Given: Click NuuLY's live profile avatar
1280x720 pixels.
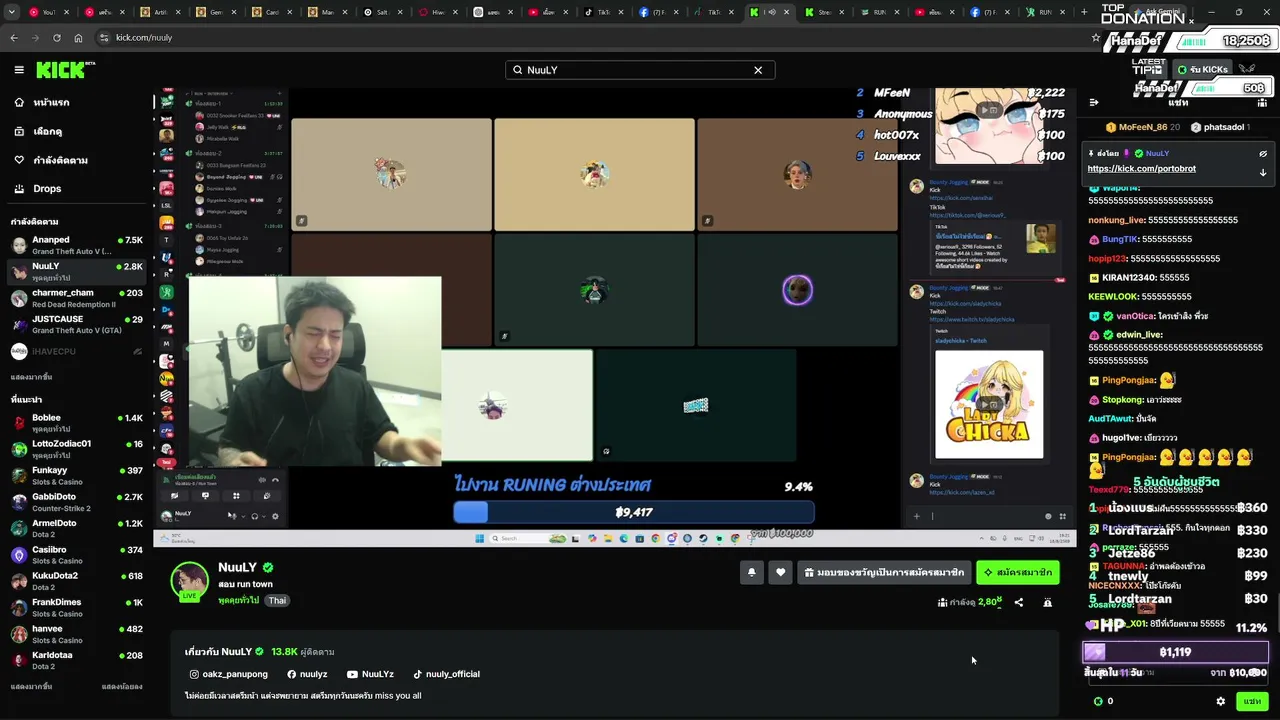Looking at the screenshot, I should (190, 582).
